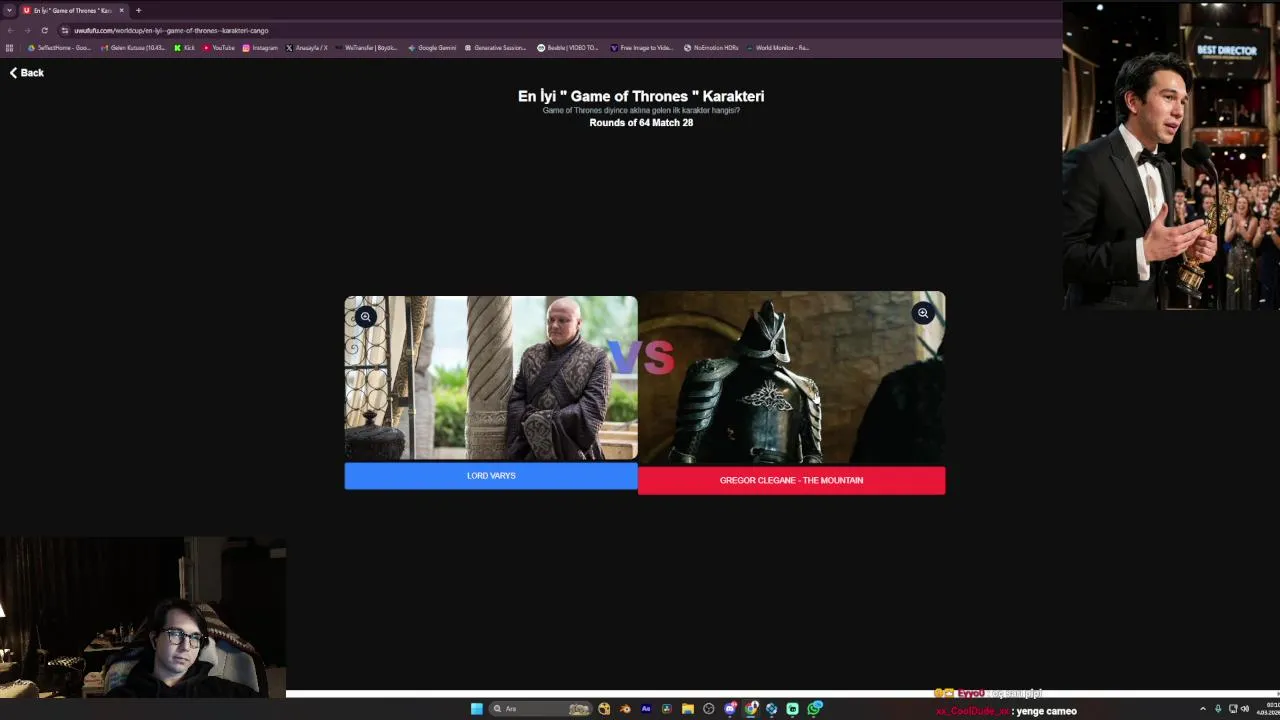Viewport: 1280px width, 720px height.
Task: Reload the page
Action: pos(44,30)
